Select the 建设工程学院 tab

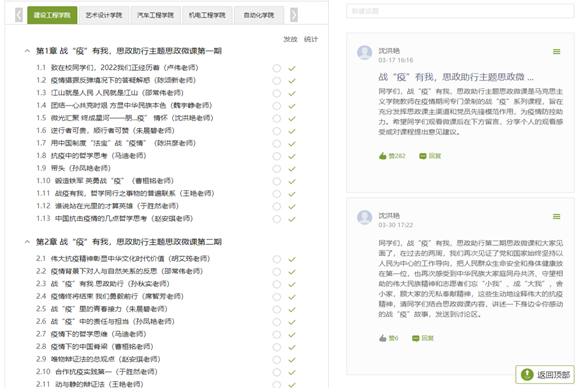click(52, 15)
